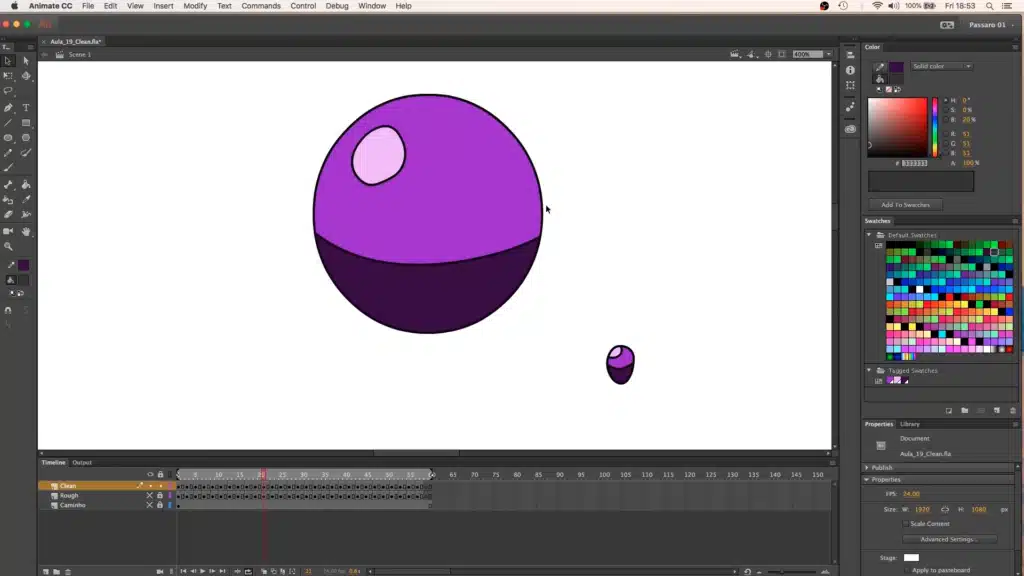Select the Text tool

tap(26, 107)
